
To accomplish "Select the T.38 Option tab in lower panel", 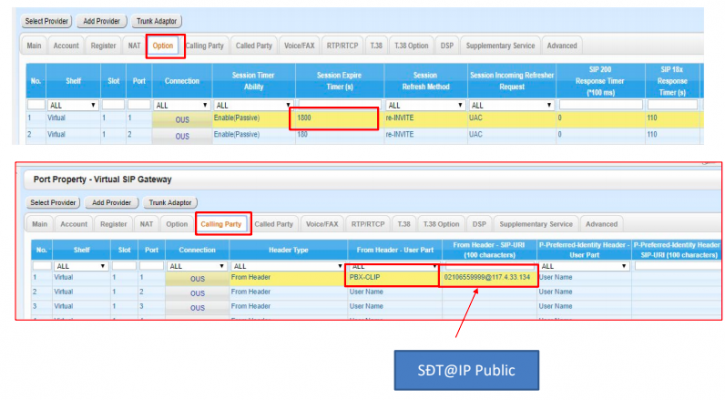I will coord(440,224).
